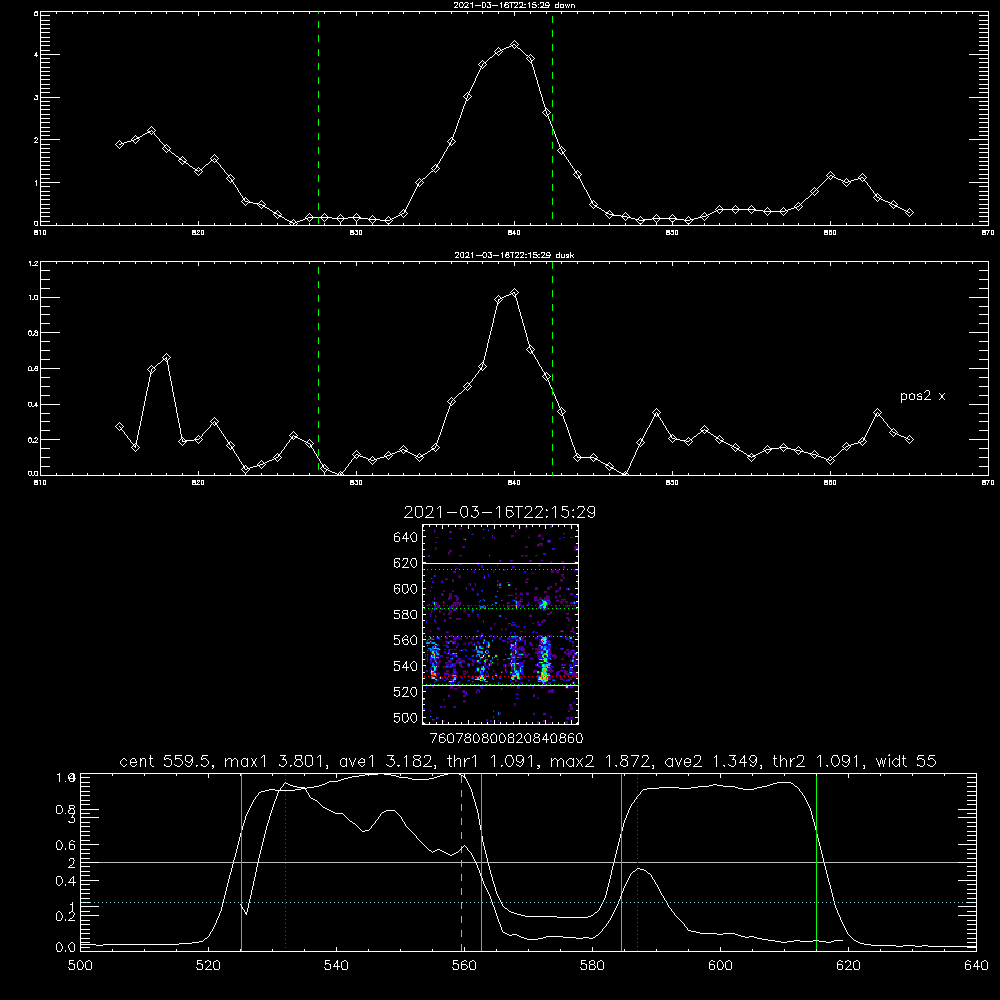
Task: Click the y-axis label 500 of spectrogram image
Action: click(406, 717)
